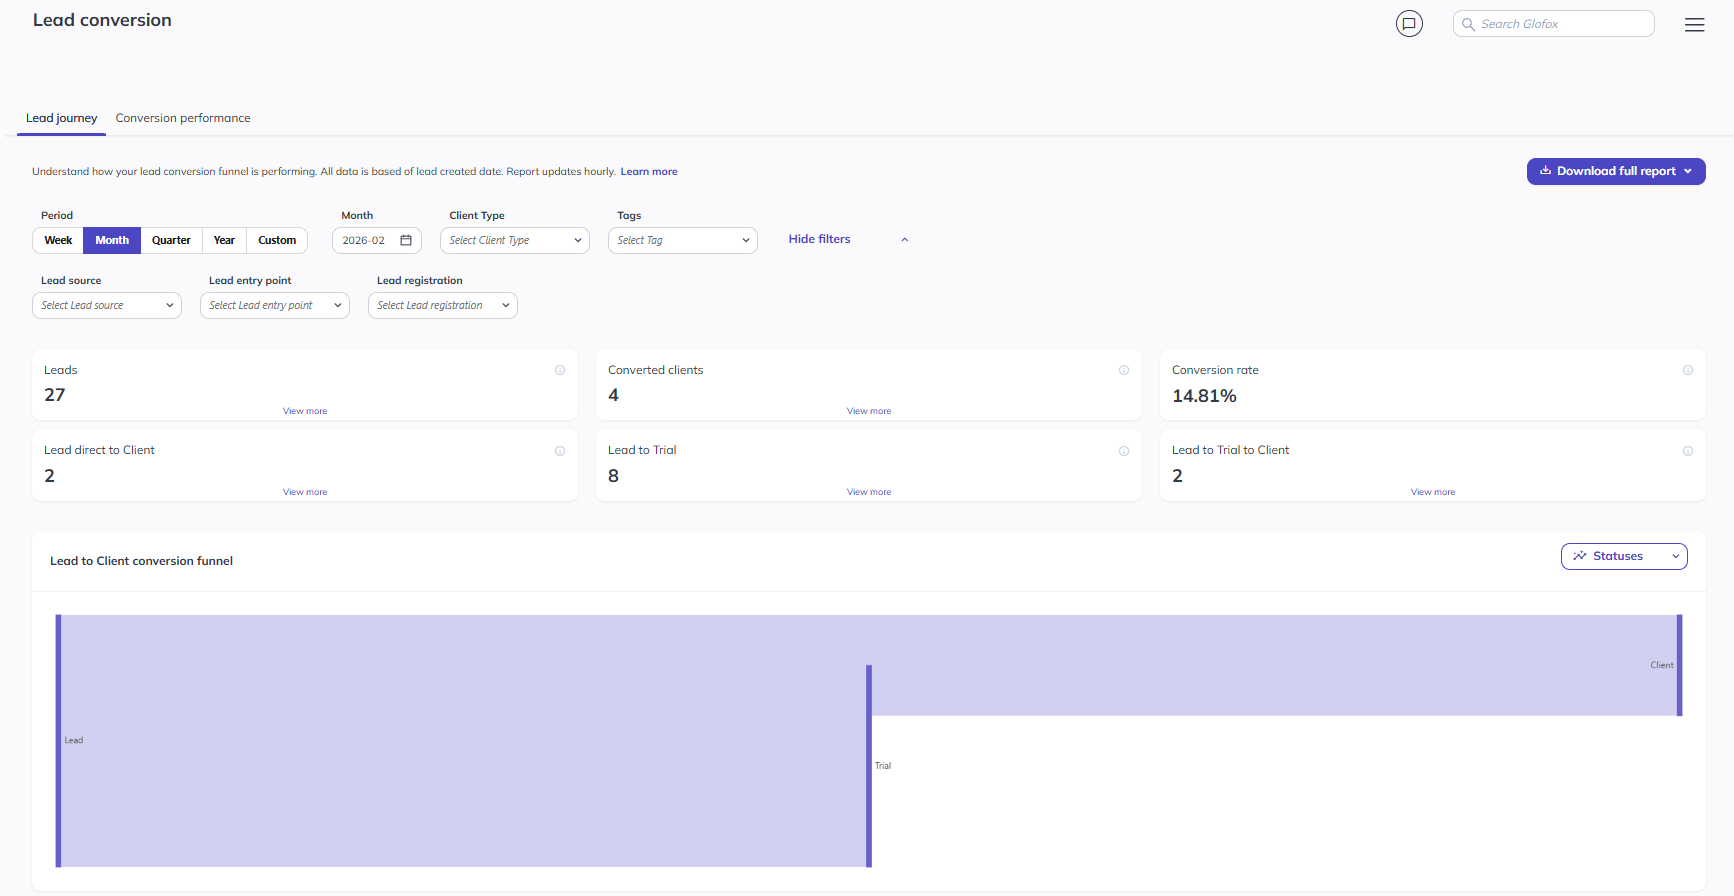Focus the Search Glofox input field

(x=1554, y=24)
